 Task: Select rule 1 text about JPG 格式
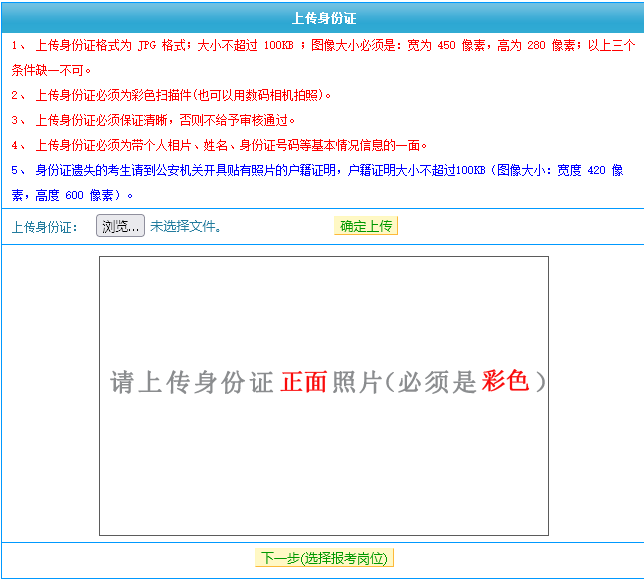323,58
